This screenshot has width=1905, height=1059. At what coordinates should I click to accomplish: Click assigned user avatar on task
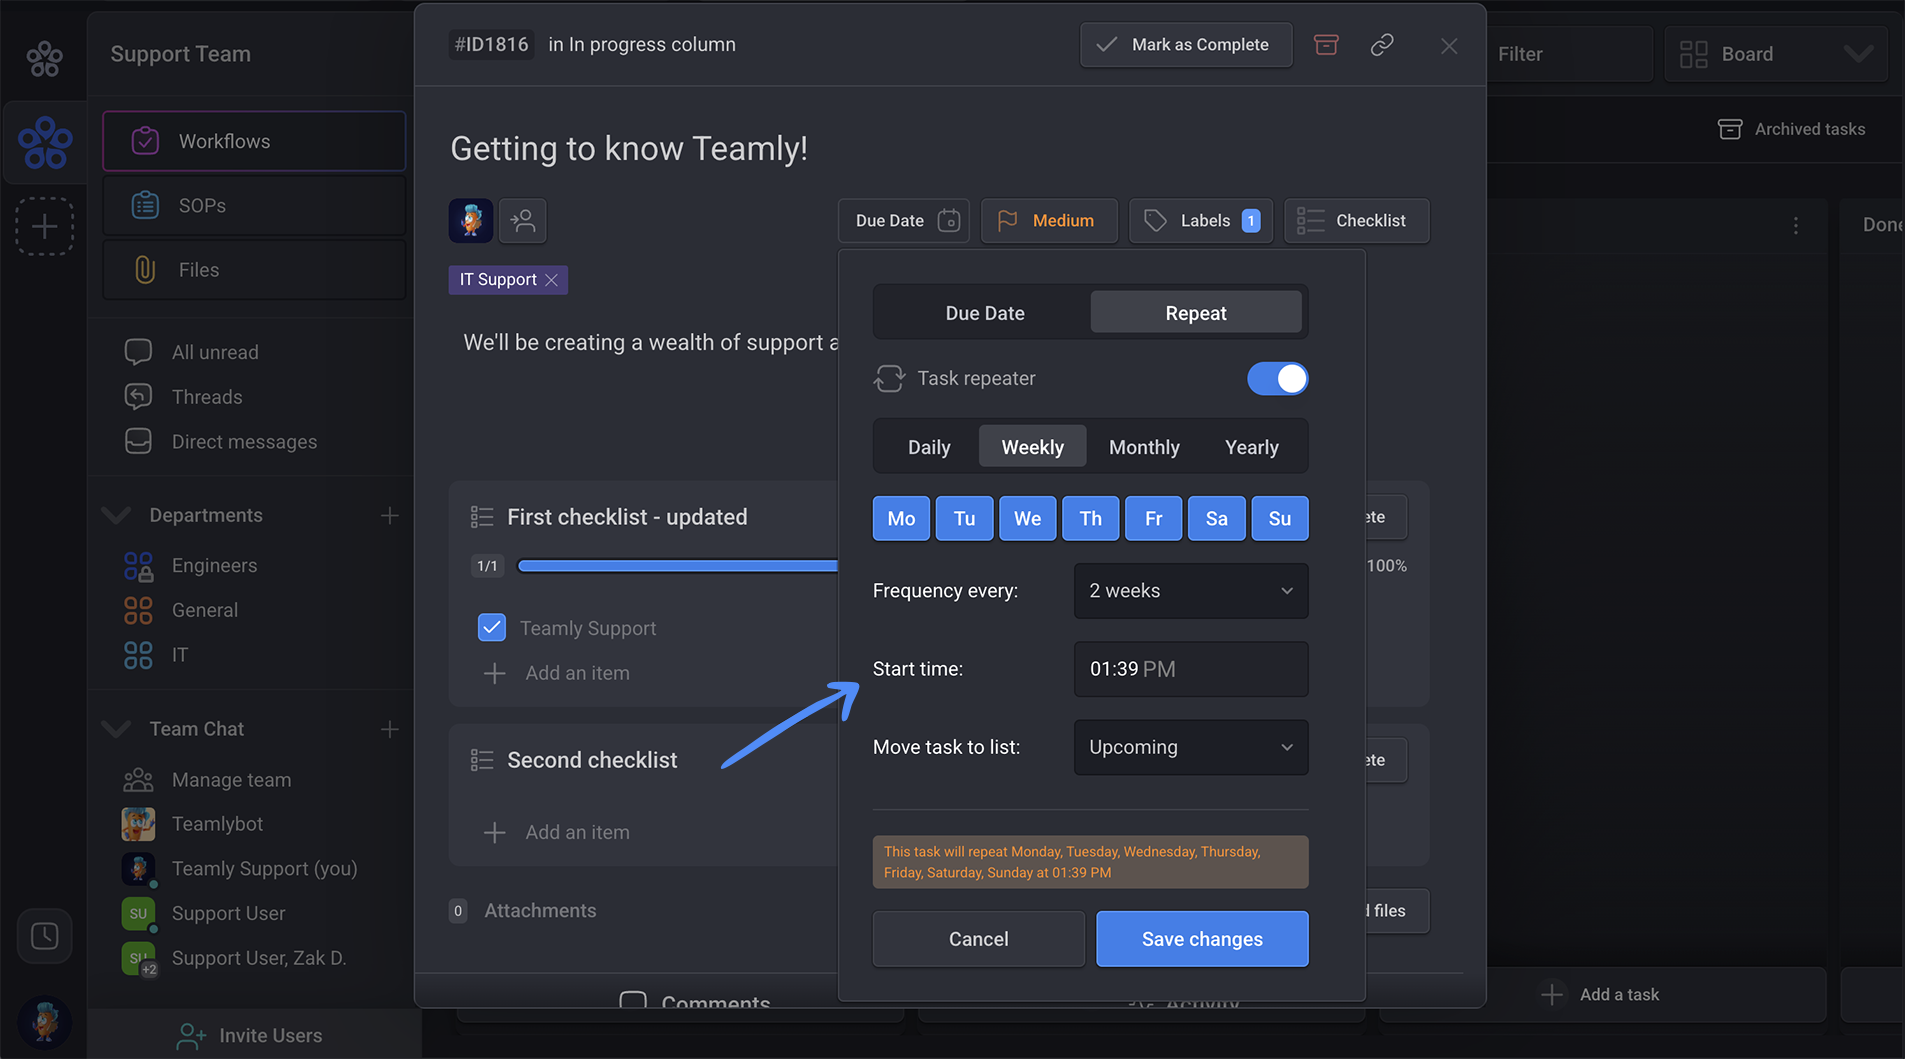click(471, 220)
